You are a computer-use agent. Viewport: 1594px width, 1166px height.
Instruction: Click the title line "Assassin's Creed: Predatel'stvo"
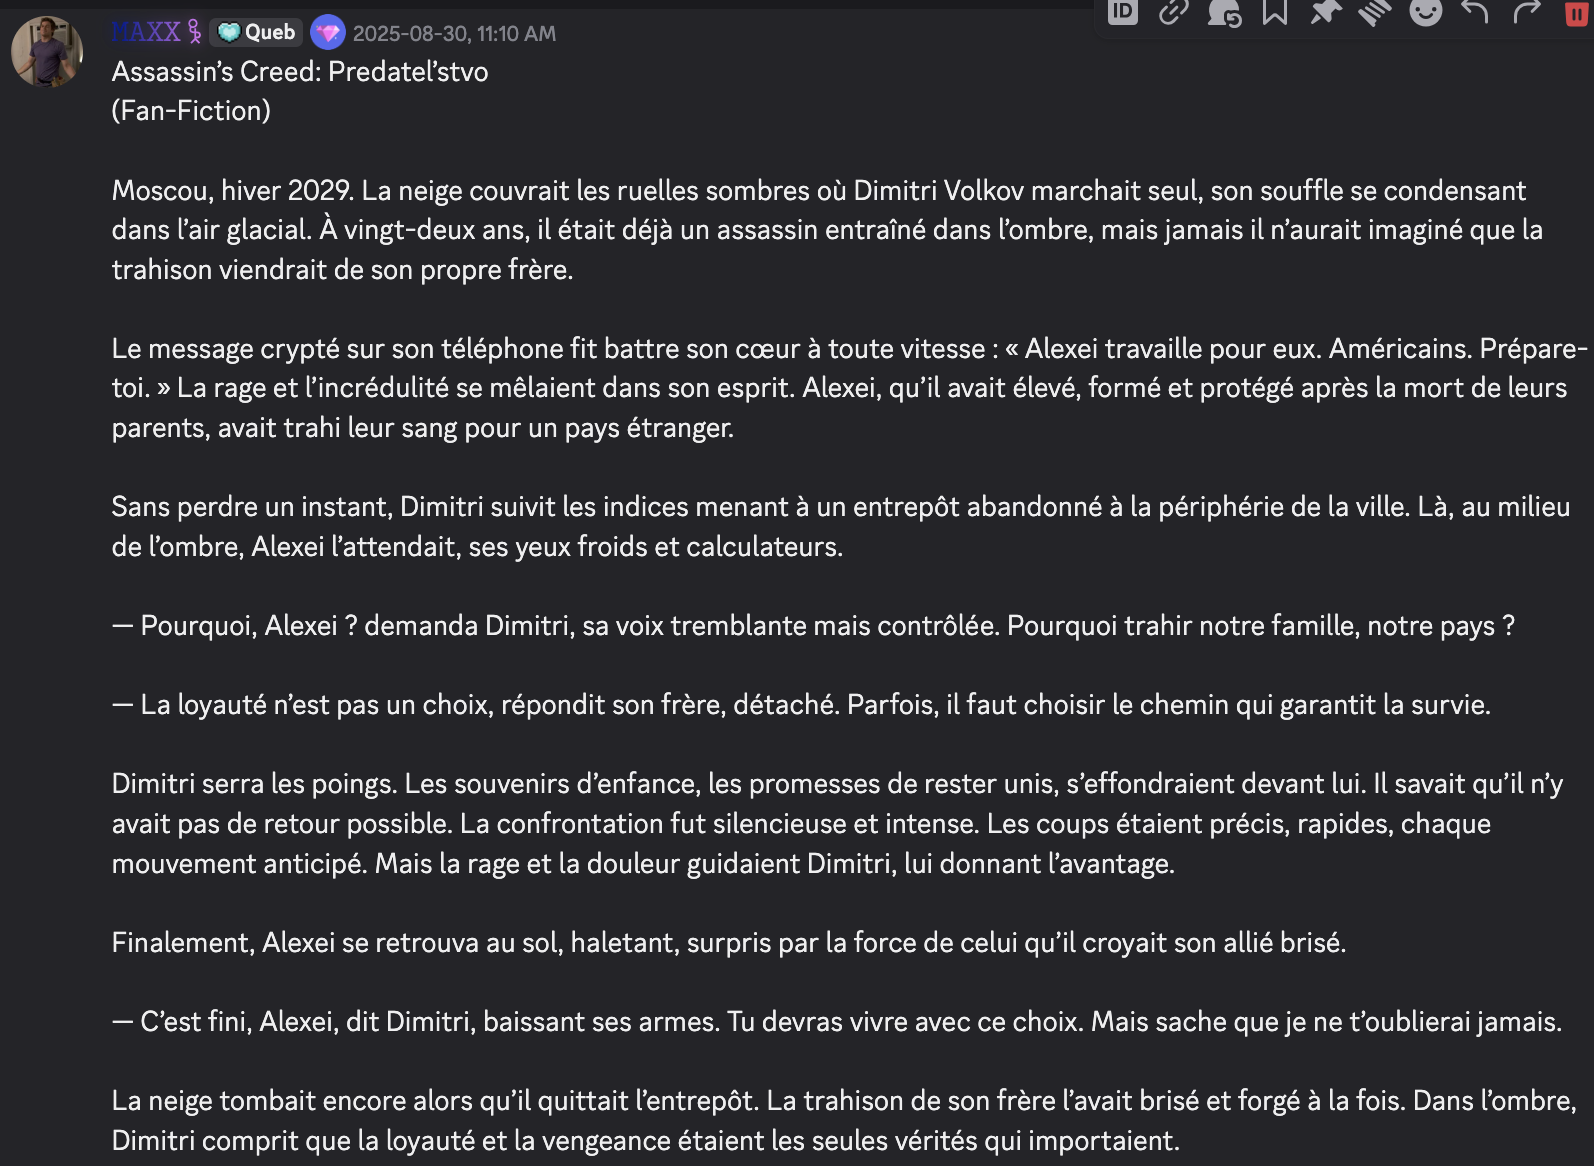click(x=300, y=72)
